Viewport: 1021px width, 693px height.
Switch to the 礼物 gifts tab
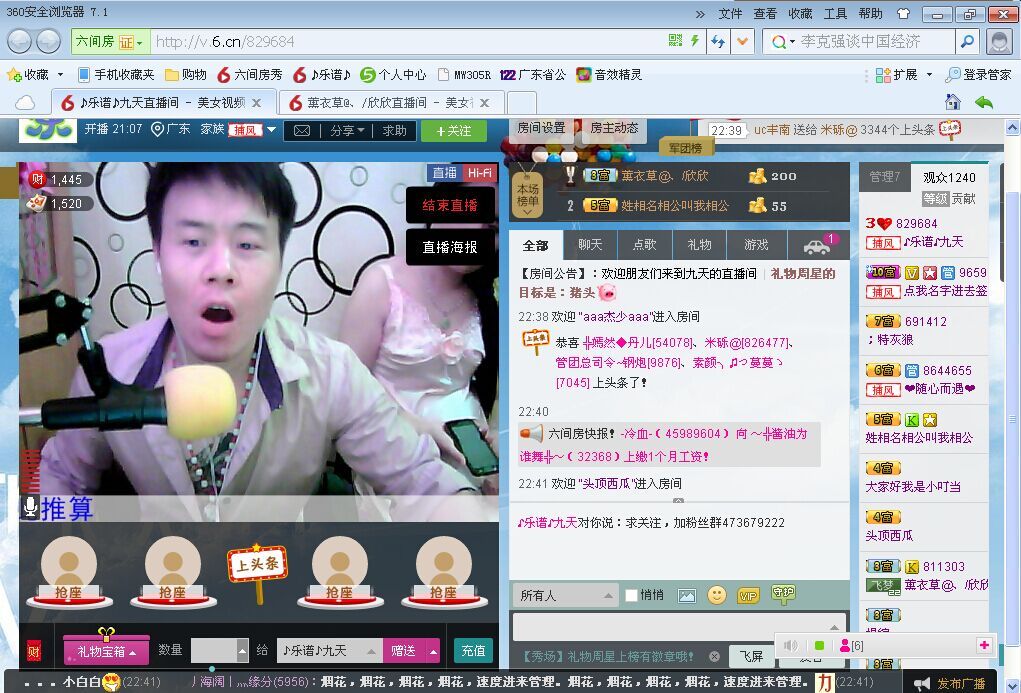(700, 245)
